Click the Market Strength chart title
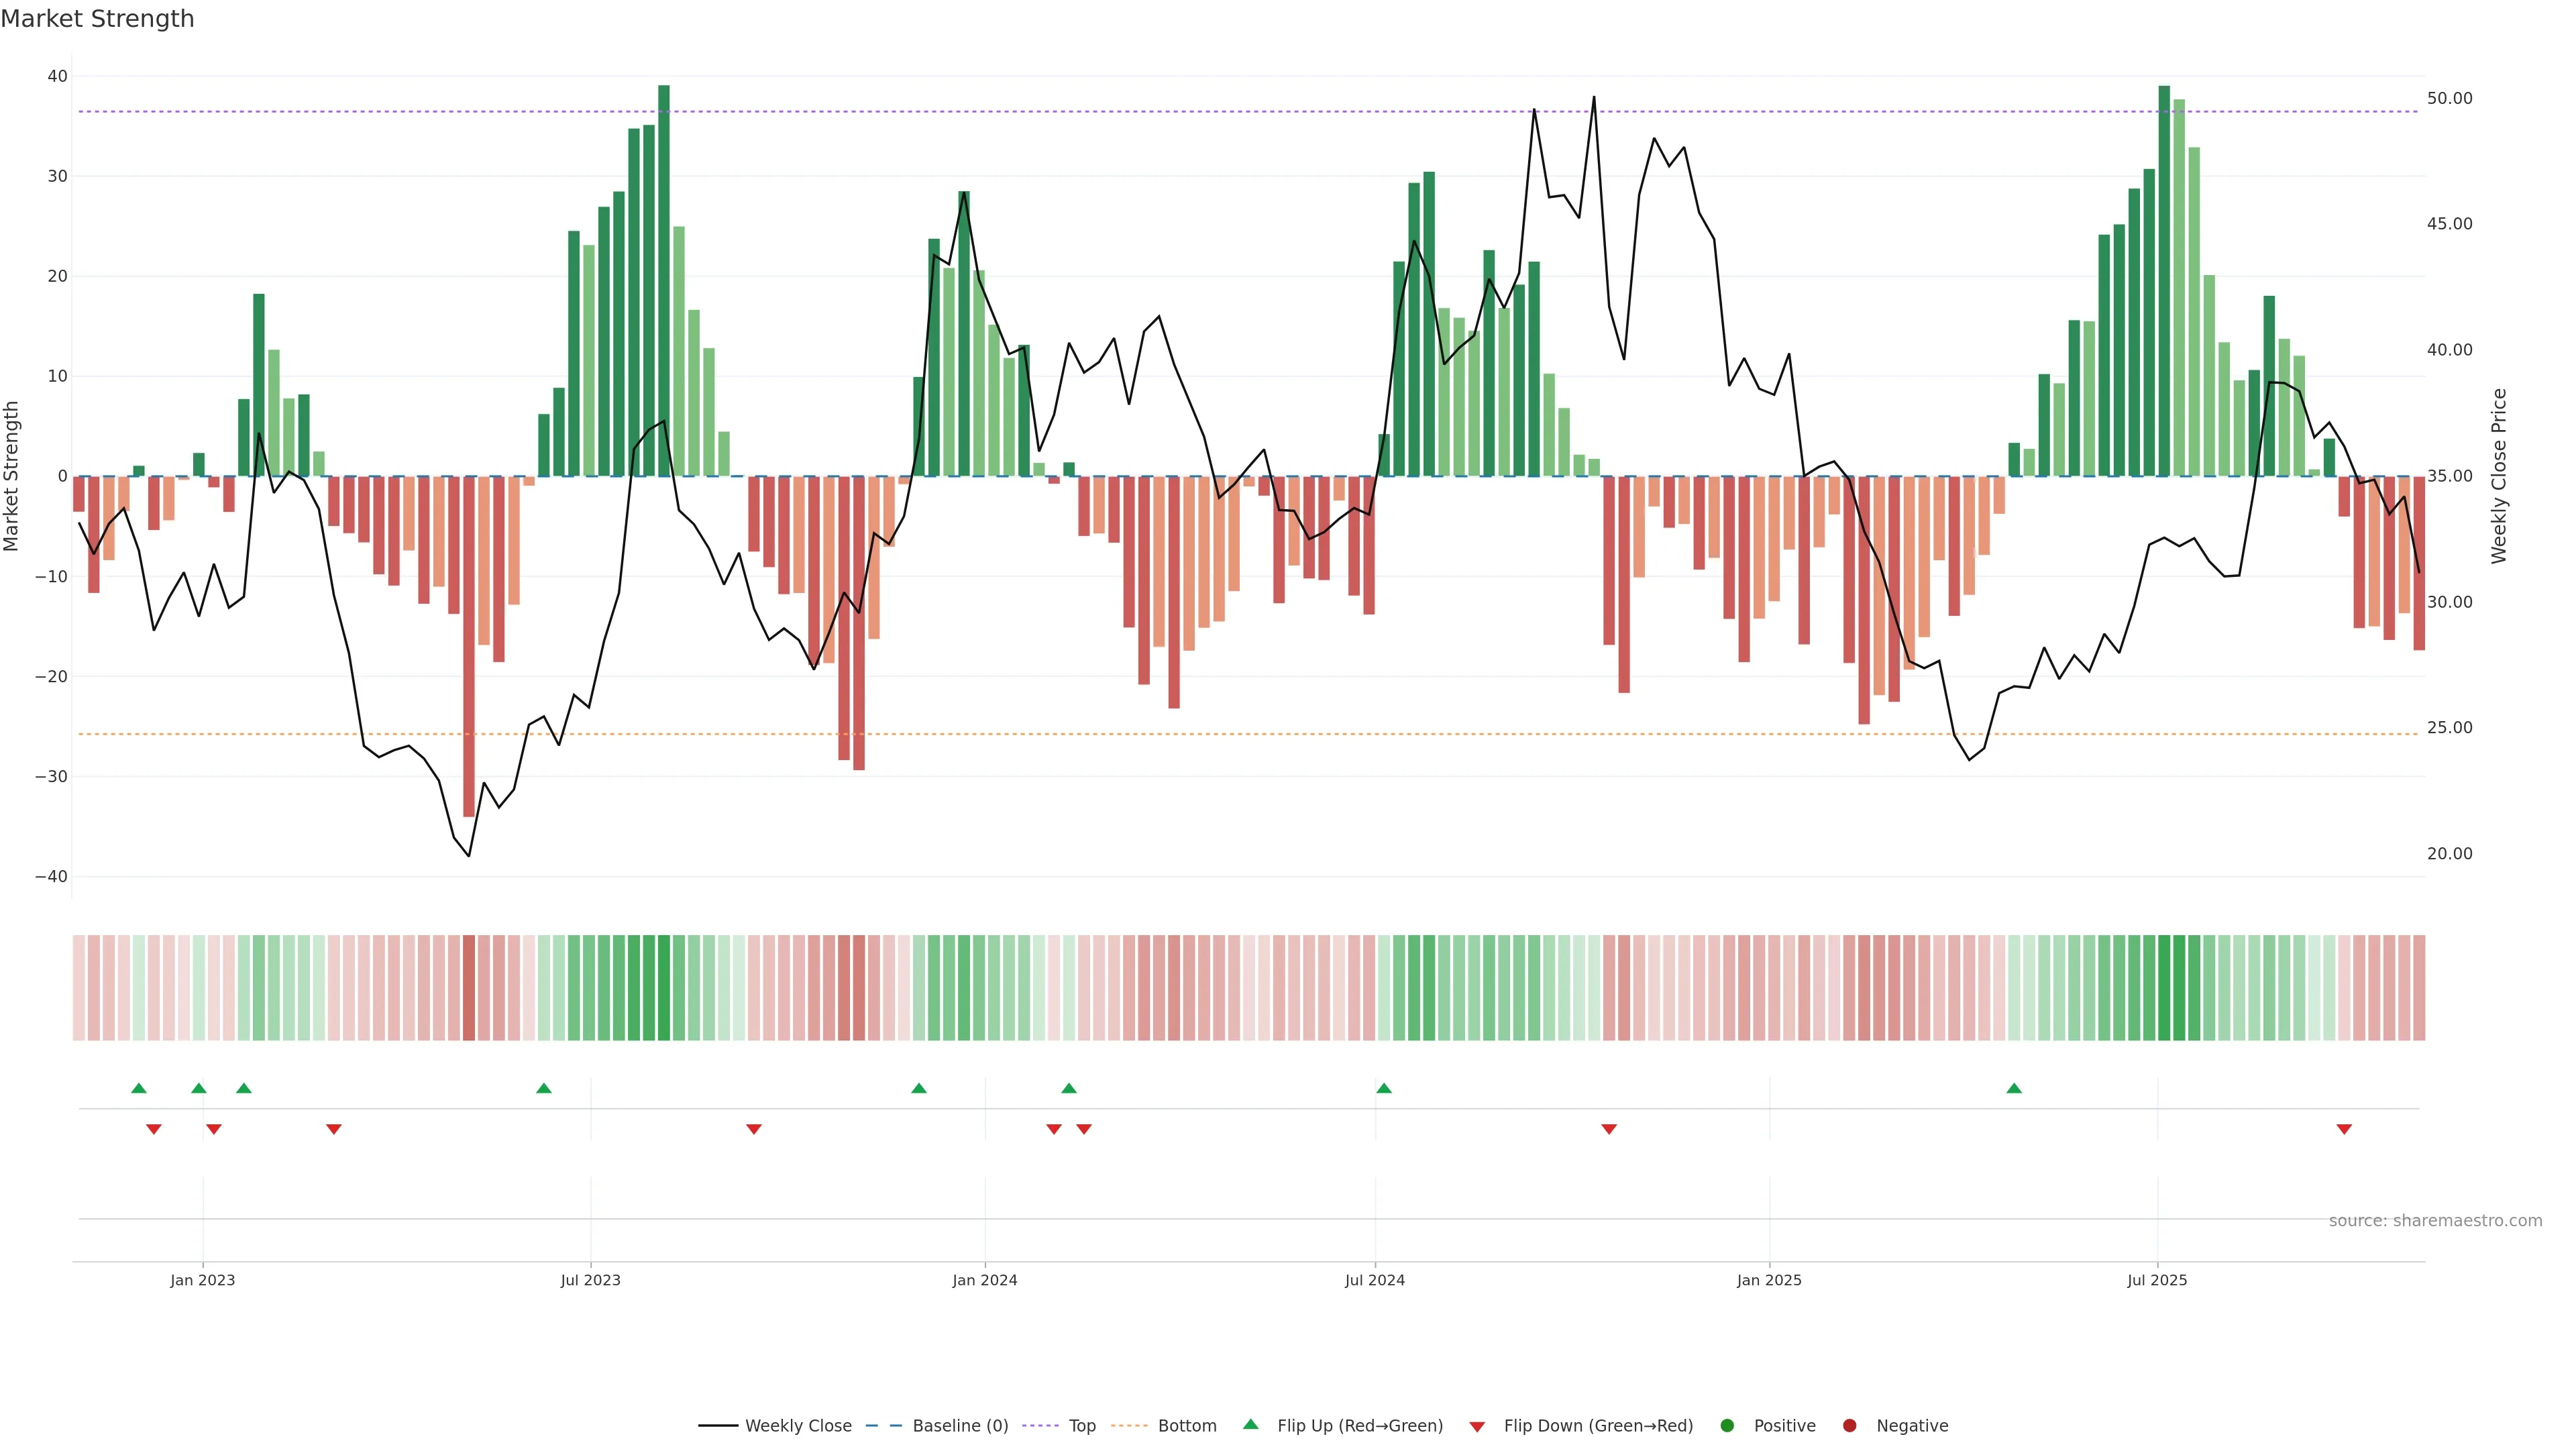The height and width of the screenshot is (1449, 2576). (97, 19)
